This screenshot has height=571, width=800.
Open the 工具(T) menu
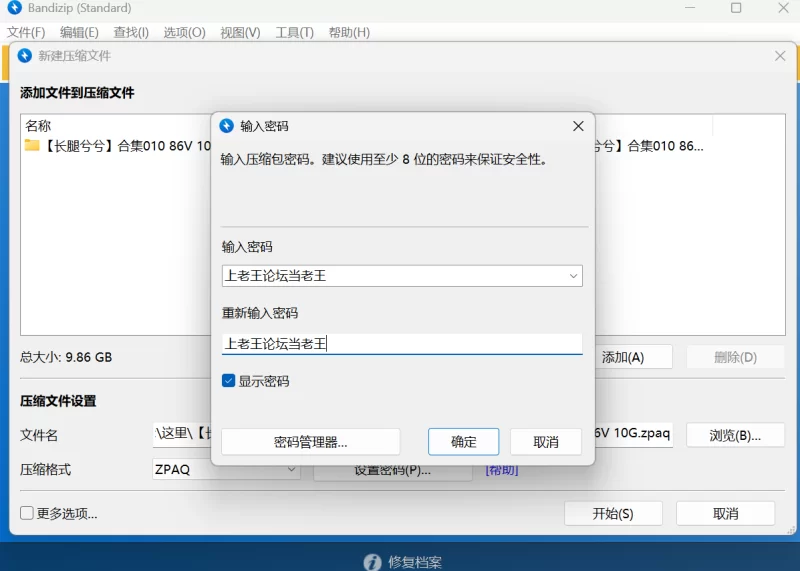[x=294, y=33]
